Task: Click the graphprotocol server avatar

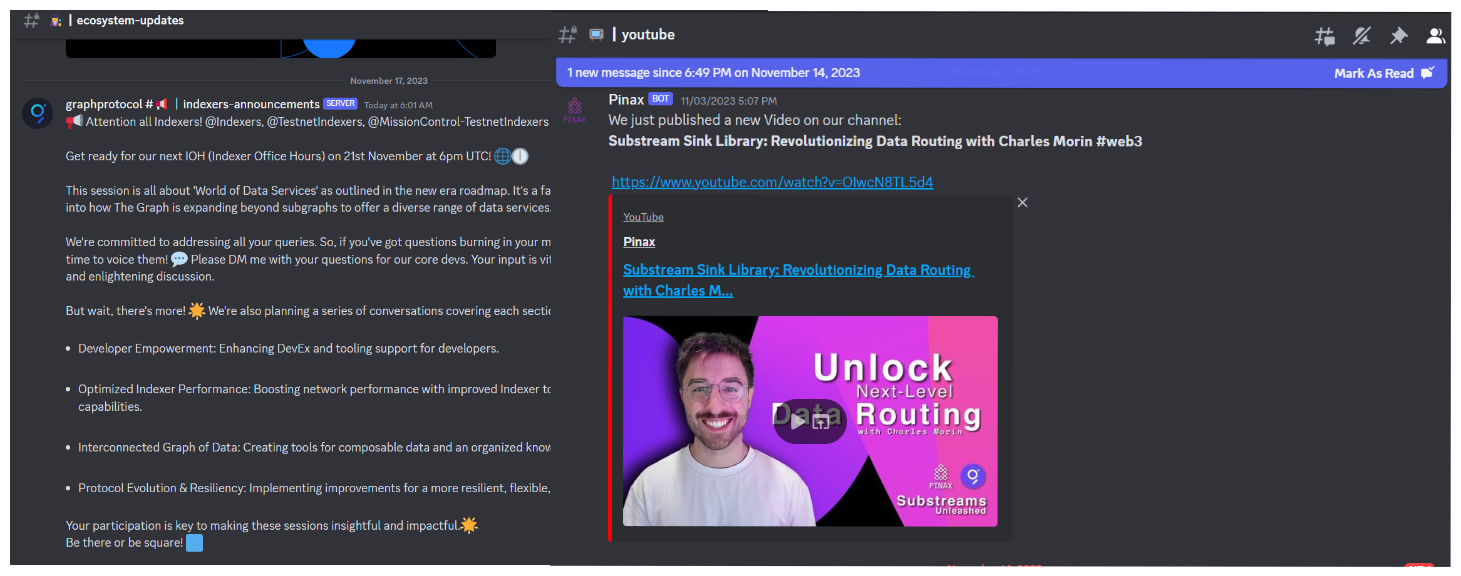Action: (38, 113)
